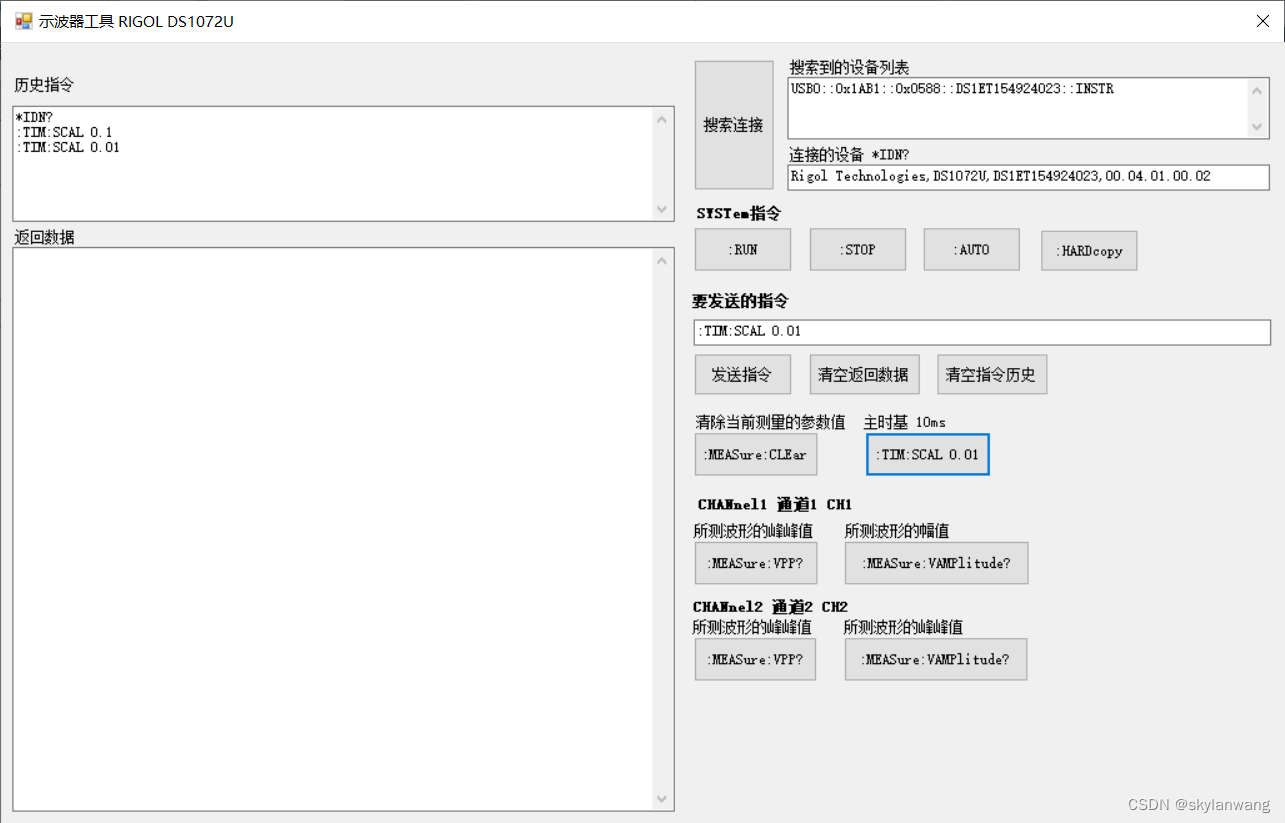1285x823 pixels.
Task: Click the *IDN? line in command history
Action: point(34,117)
